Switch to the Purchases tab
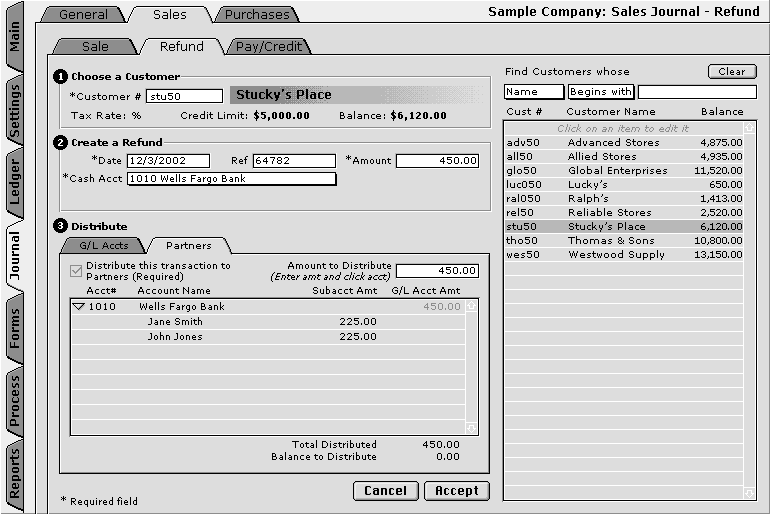This screenshot has width=770, height=514. click(x=257, y=14)
